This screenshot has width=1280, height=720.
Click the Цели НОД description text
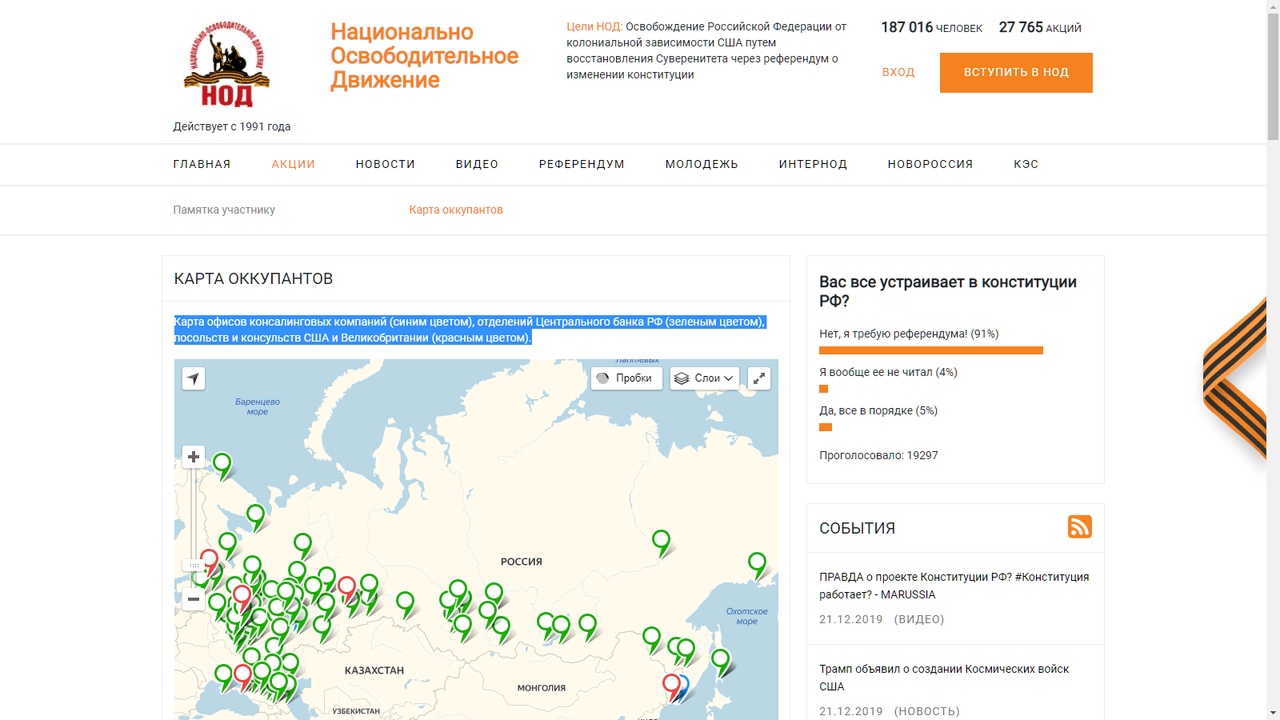[706, 51]
